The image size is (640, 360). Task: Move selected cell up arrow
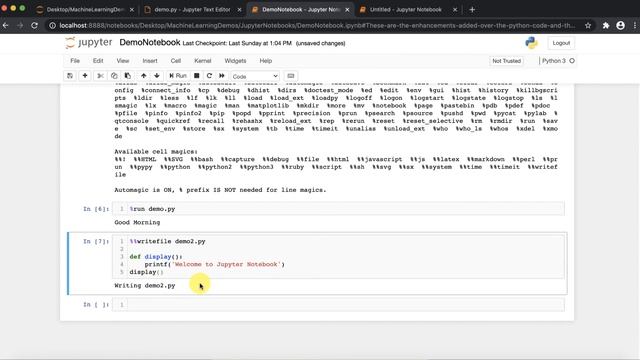(x=144, y=76)
